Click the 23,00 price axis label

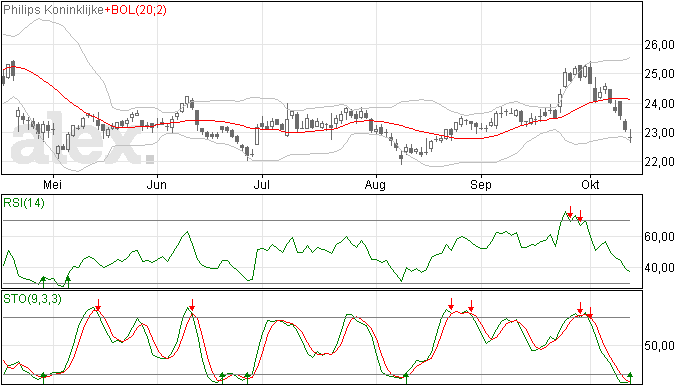point(659,133)
